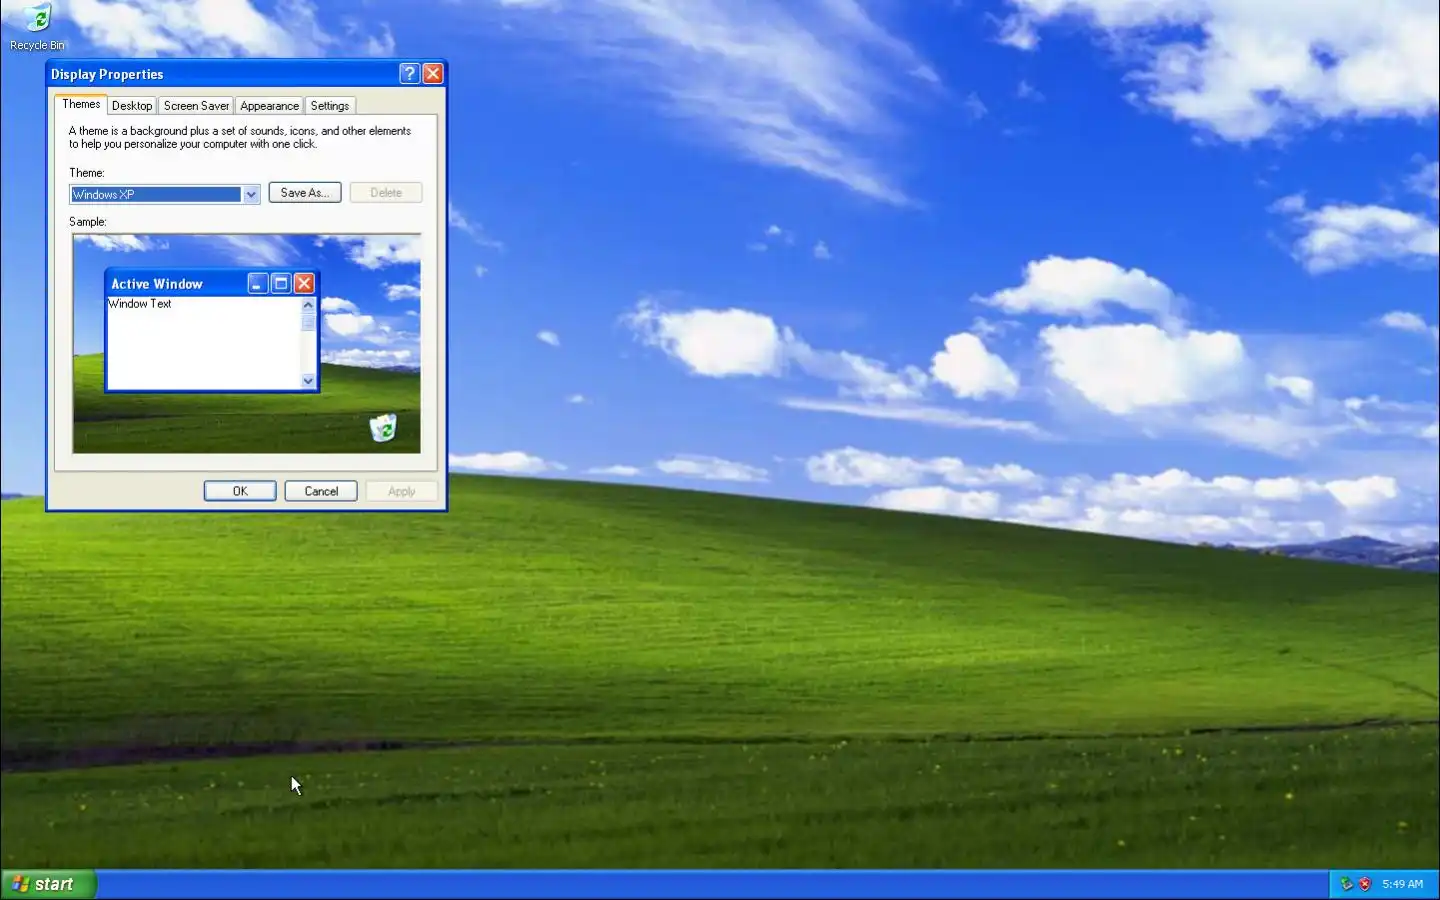The height and width of the screenshot is (900, 1440).
Task: Open the Start menu
Action: click(48, 884)
